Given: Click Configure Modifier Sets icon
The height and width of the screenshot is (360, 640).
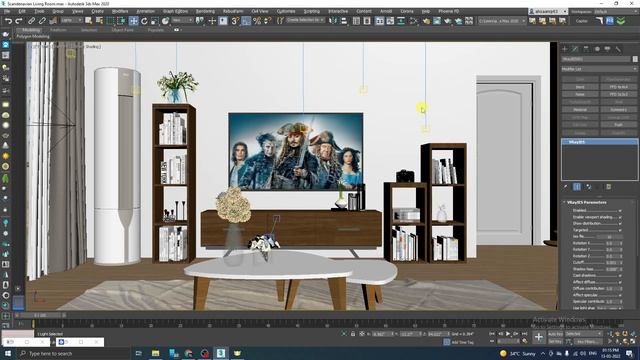Looking at the screenshot, I should pos(609,187).
